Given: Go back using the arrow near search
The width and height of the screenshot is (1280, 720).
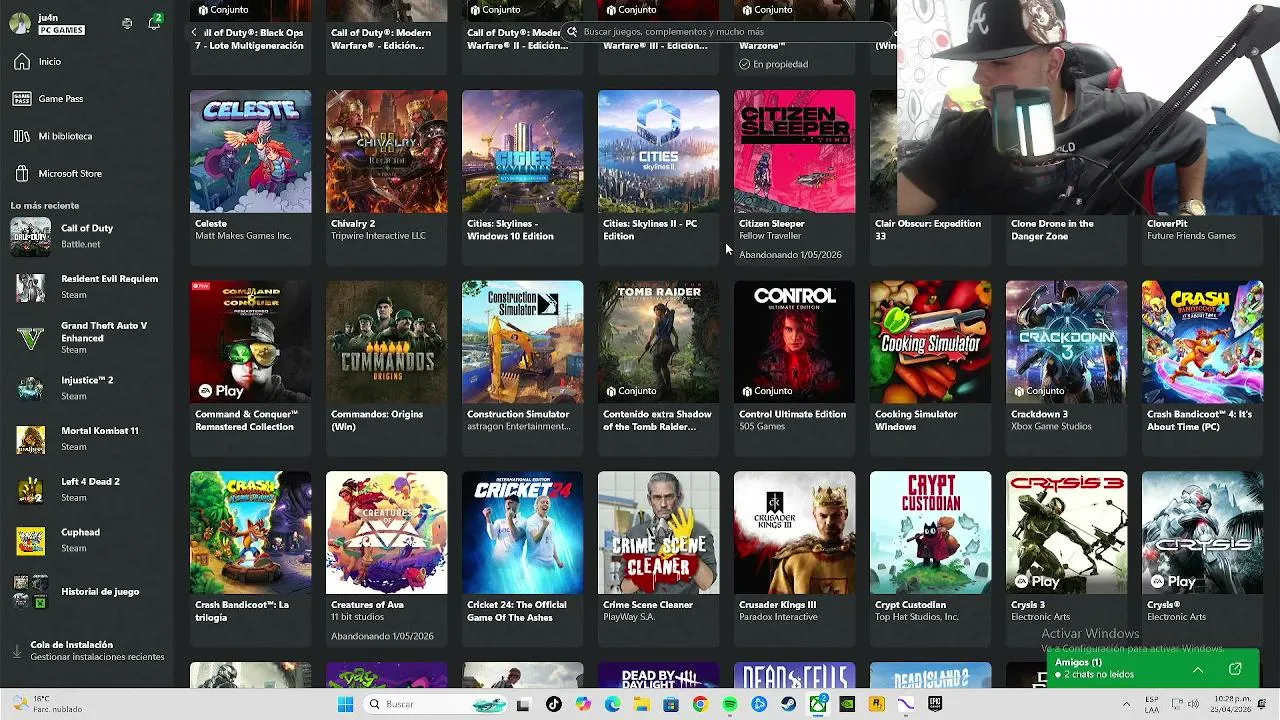Looking at the screenshot, I should coord(194,32).
